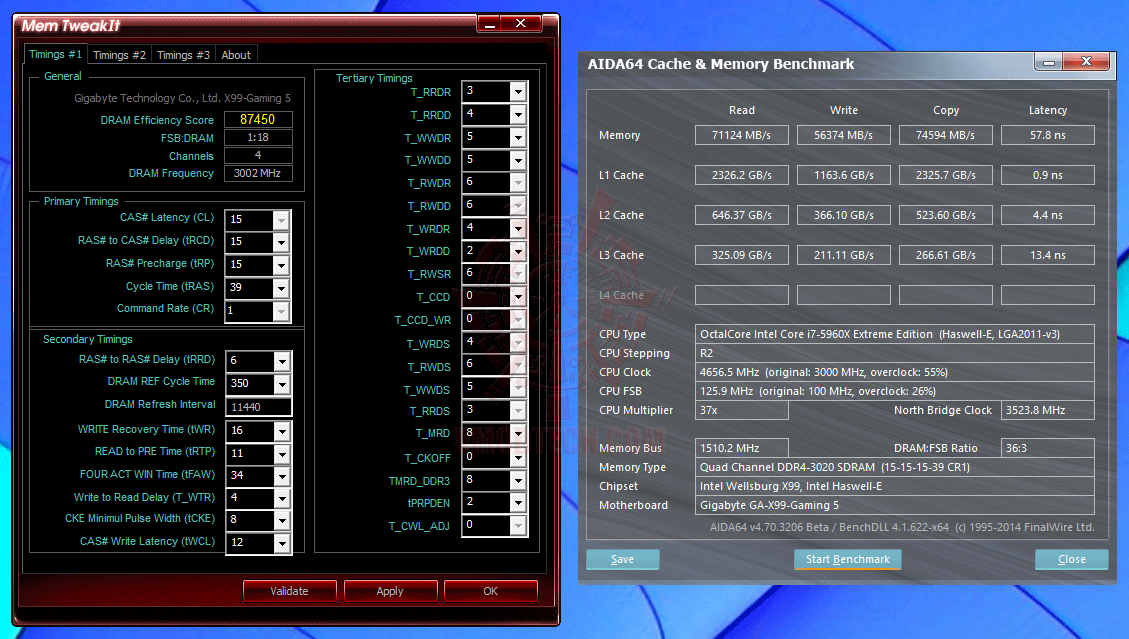The width and height of the screenshot is (1129, 639).
Task: Open the RAS# to RAS# Delay (tRRD) dropdown
Action: coord(282,361)
